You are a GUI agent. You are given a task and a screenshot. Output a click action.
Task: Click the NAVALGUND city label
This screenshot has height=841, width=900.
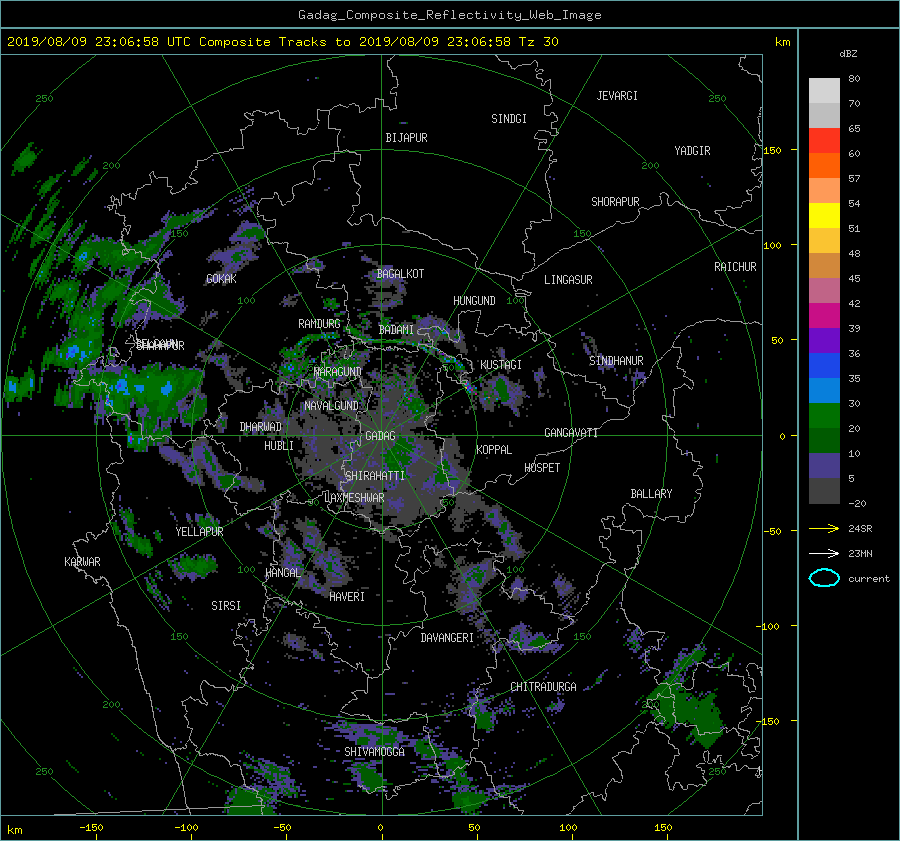coord(332,406)
